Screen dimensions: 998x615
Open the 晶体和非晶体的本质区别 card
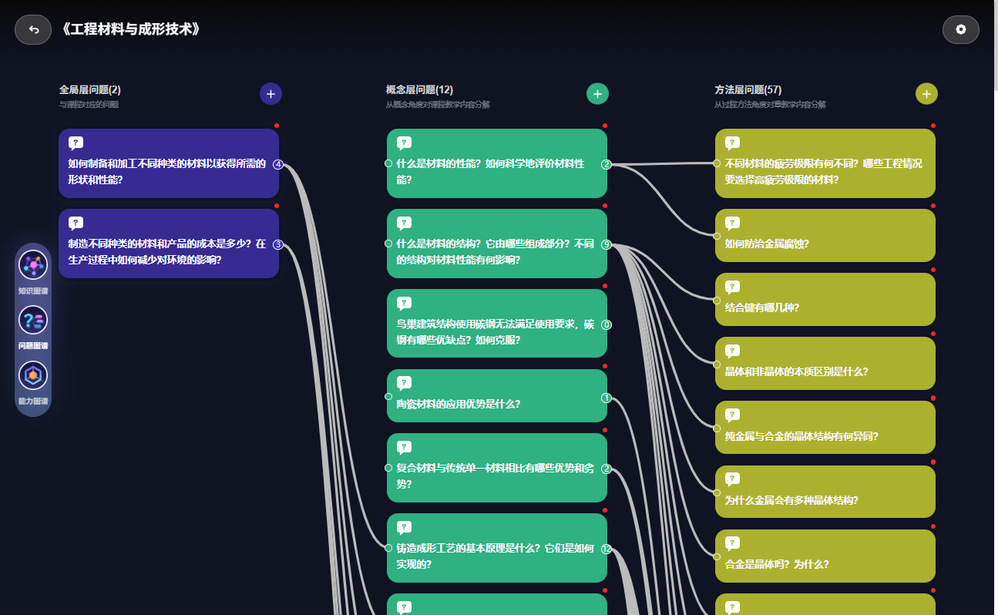(825, 364)
